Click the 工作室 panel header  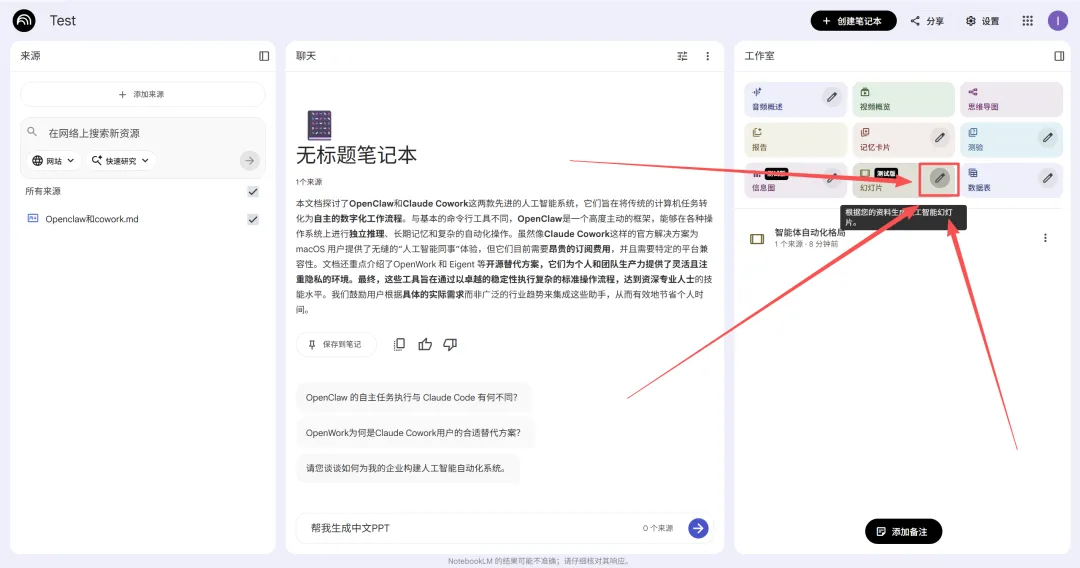tap(759, 56)
